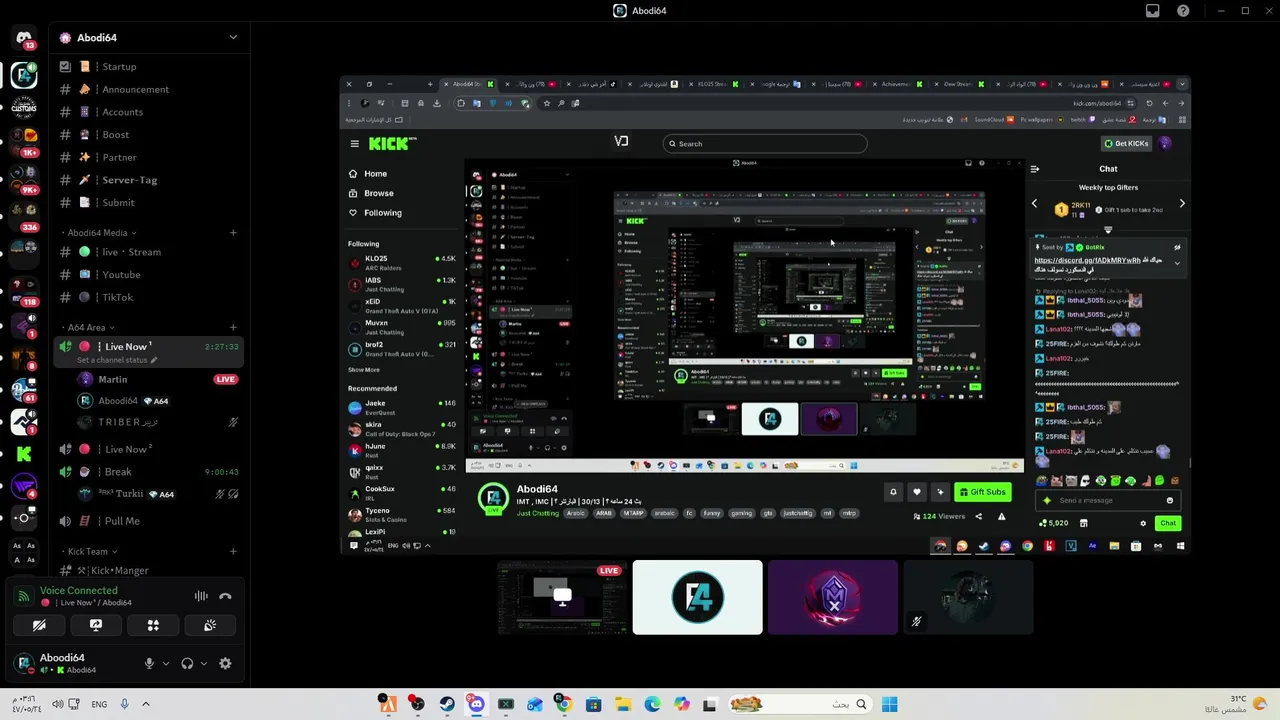Viewport: 1280px width, 720px height.
Task: Open the server folder with 1K+ badge
Action: (x=24, y=140)
